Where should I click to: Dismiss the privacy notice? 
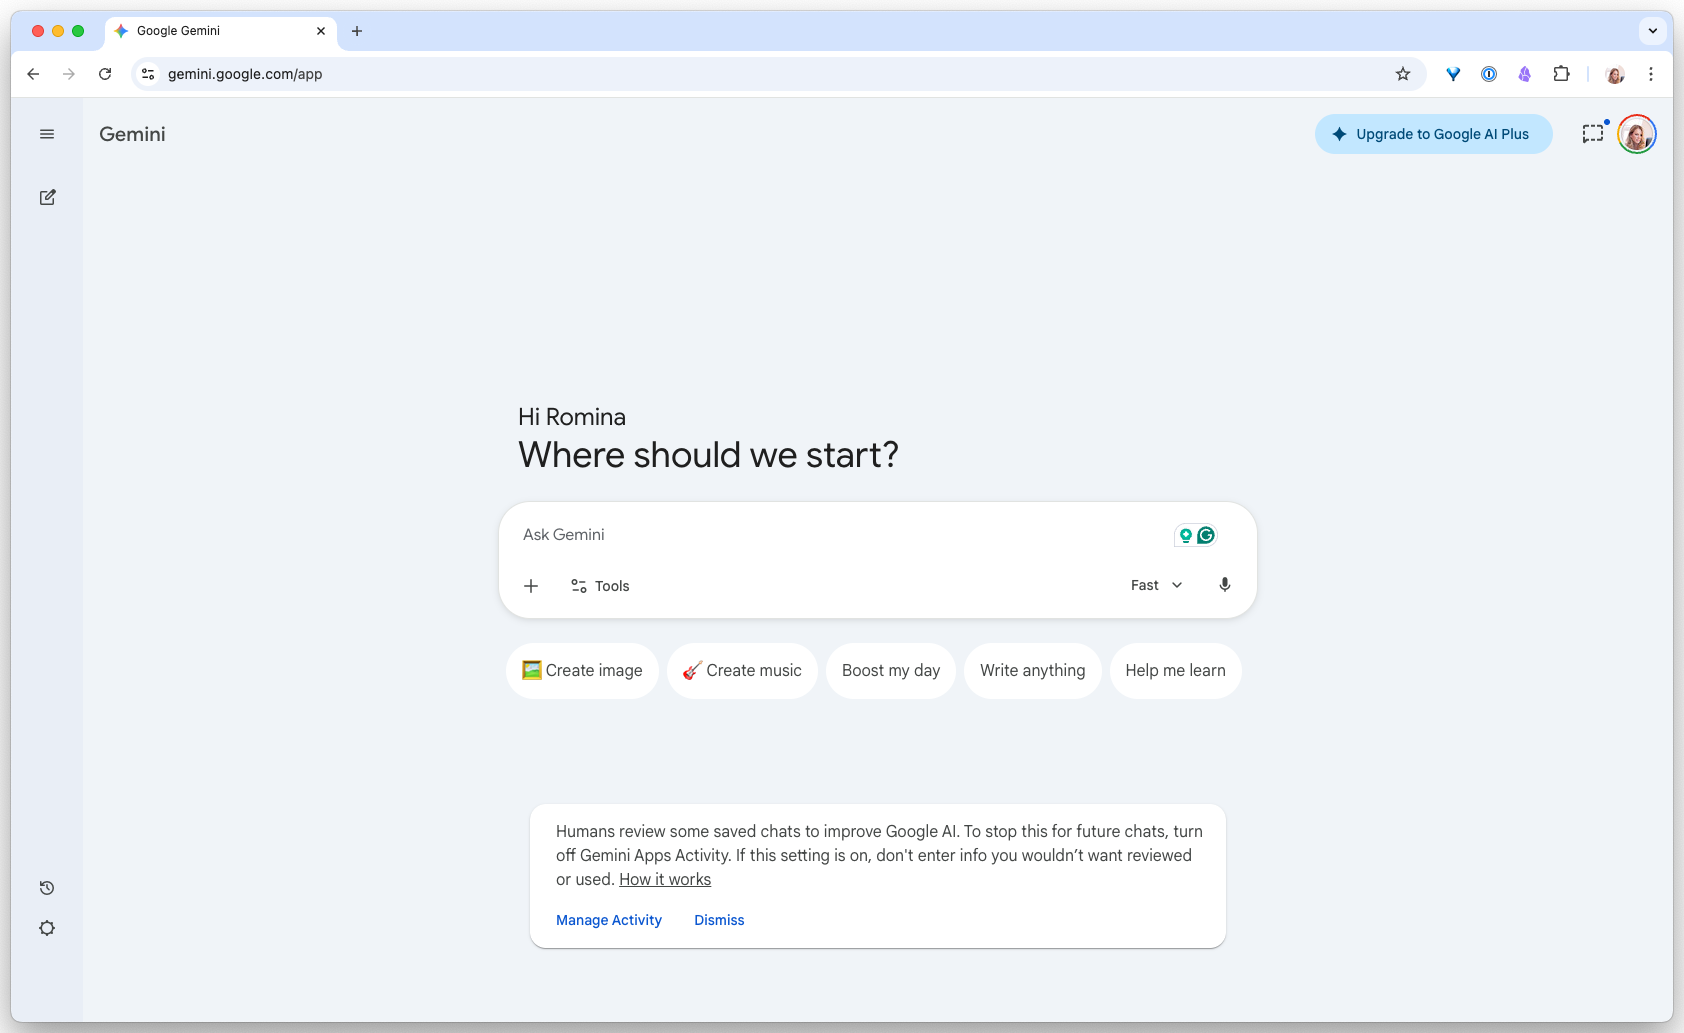click(719, 920)
